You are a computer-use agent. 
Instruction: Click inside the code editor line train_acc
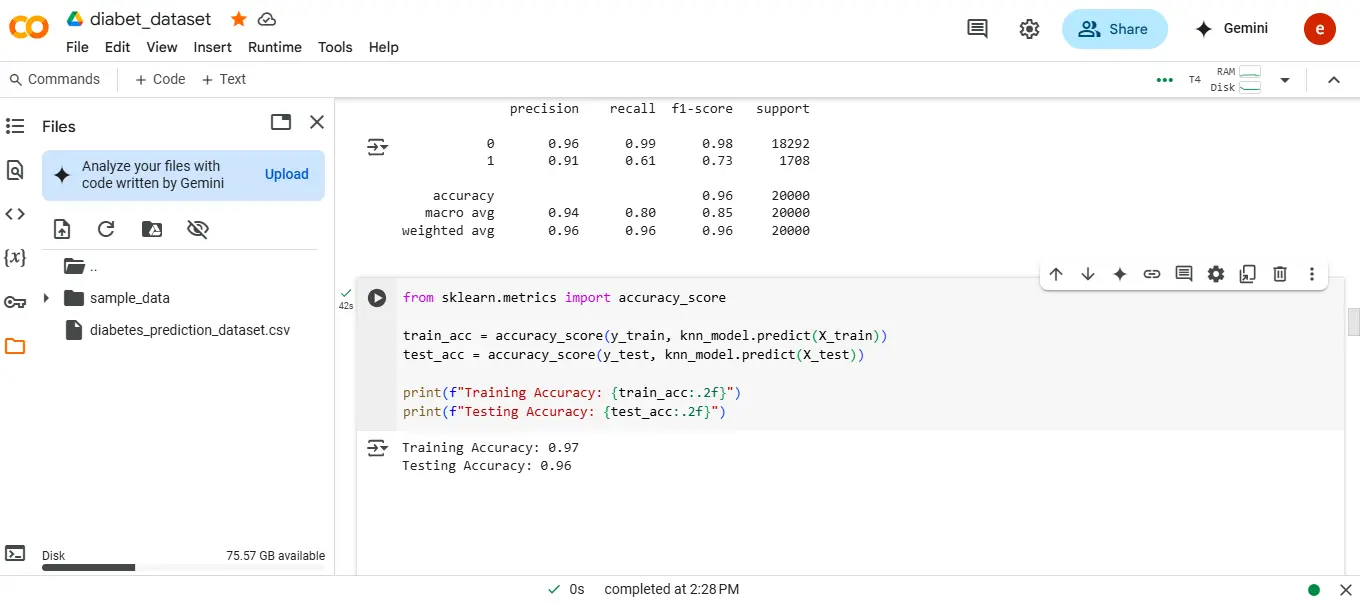[645, 336]
